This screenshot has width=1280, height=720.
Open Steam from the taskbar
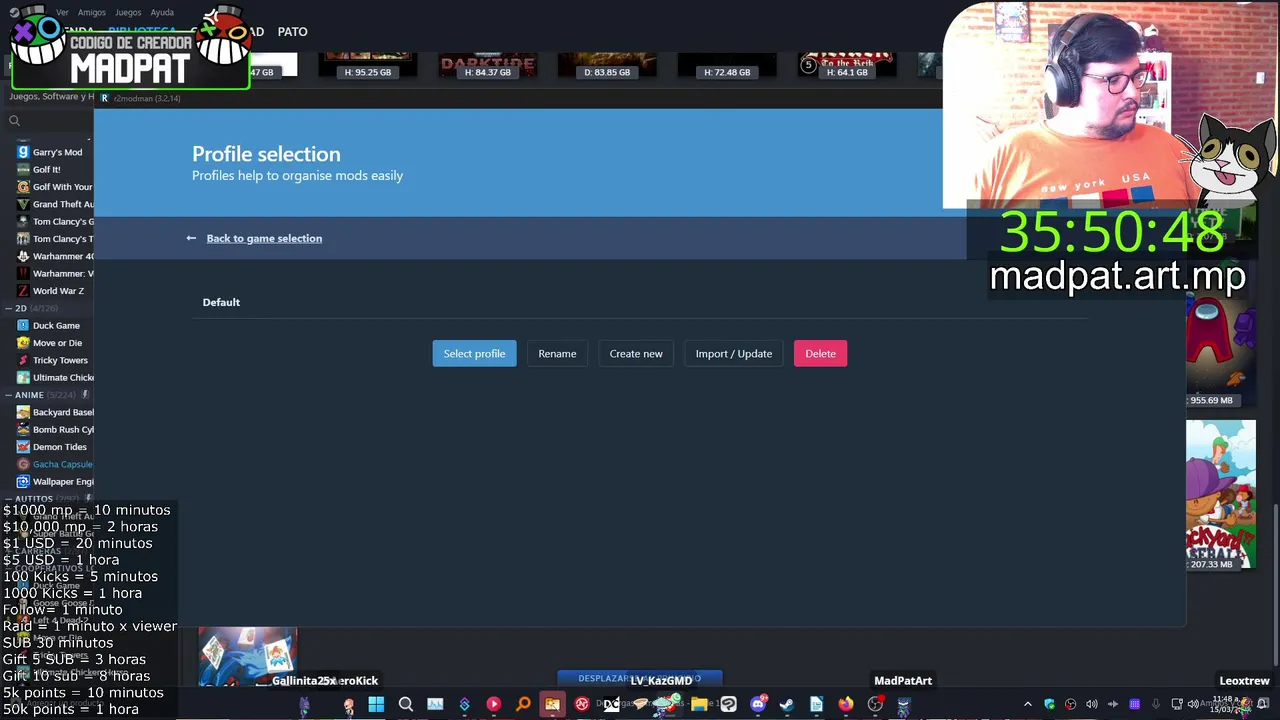click(x=787, y=704)
